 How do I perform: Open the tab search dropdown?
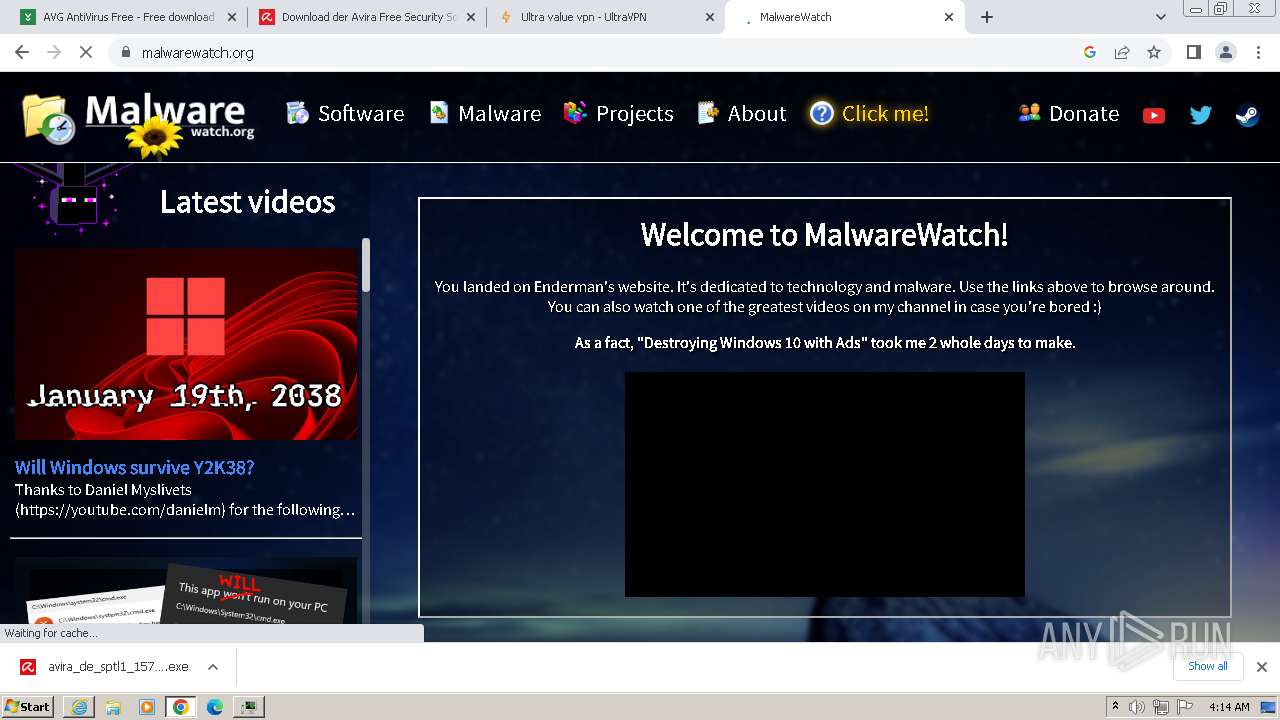1160,17
